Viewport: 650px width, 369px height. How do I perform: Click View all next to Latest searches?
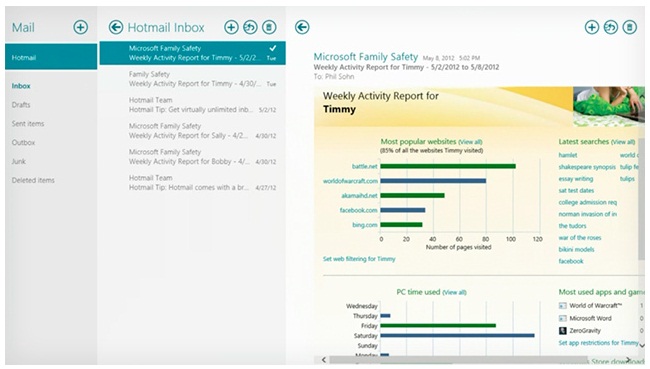[x=623, y=142]
